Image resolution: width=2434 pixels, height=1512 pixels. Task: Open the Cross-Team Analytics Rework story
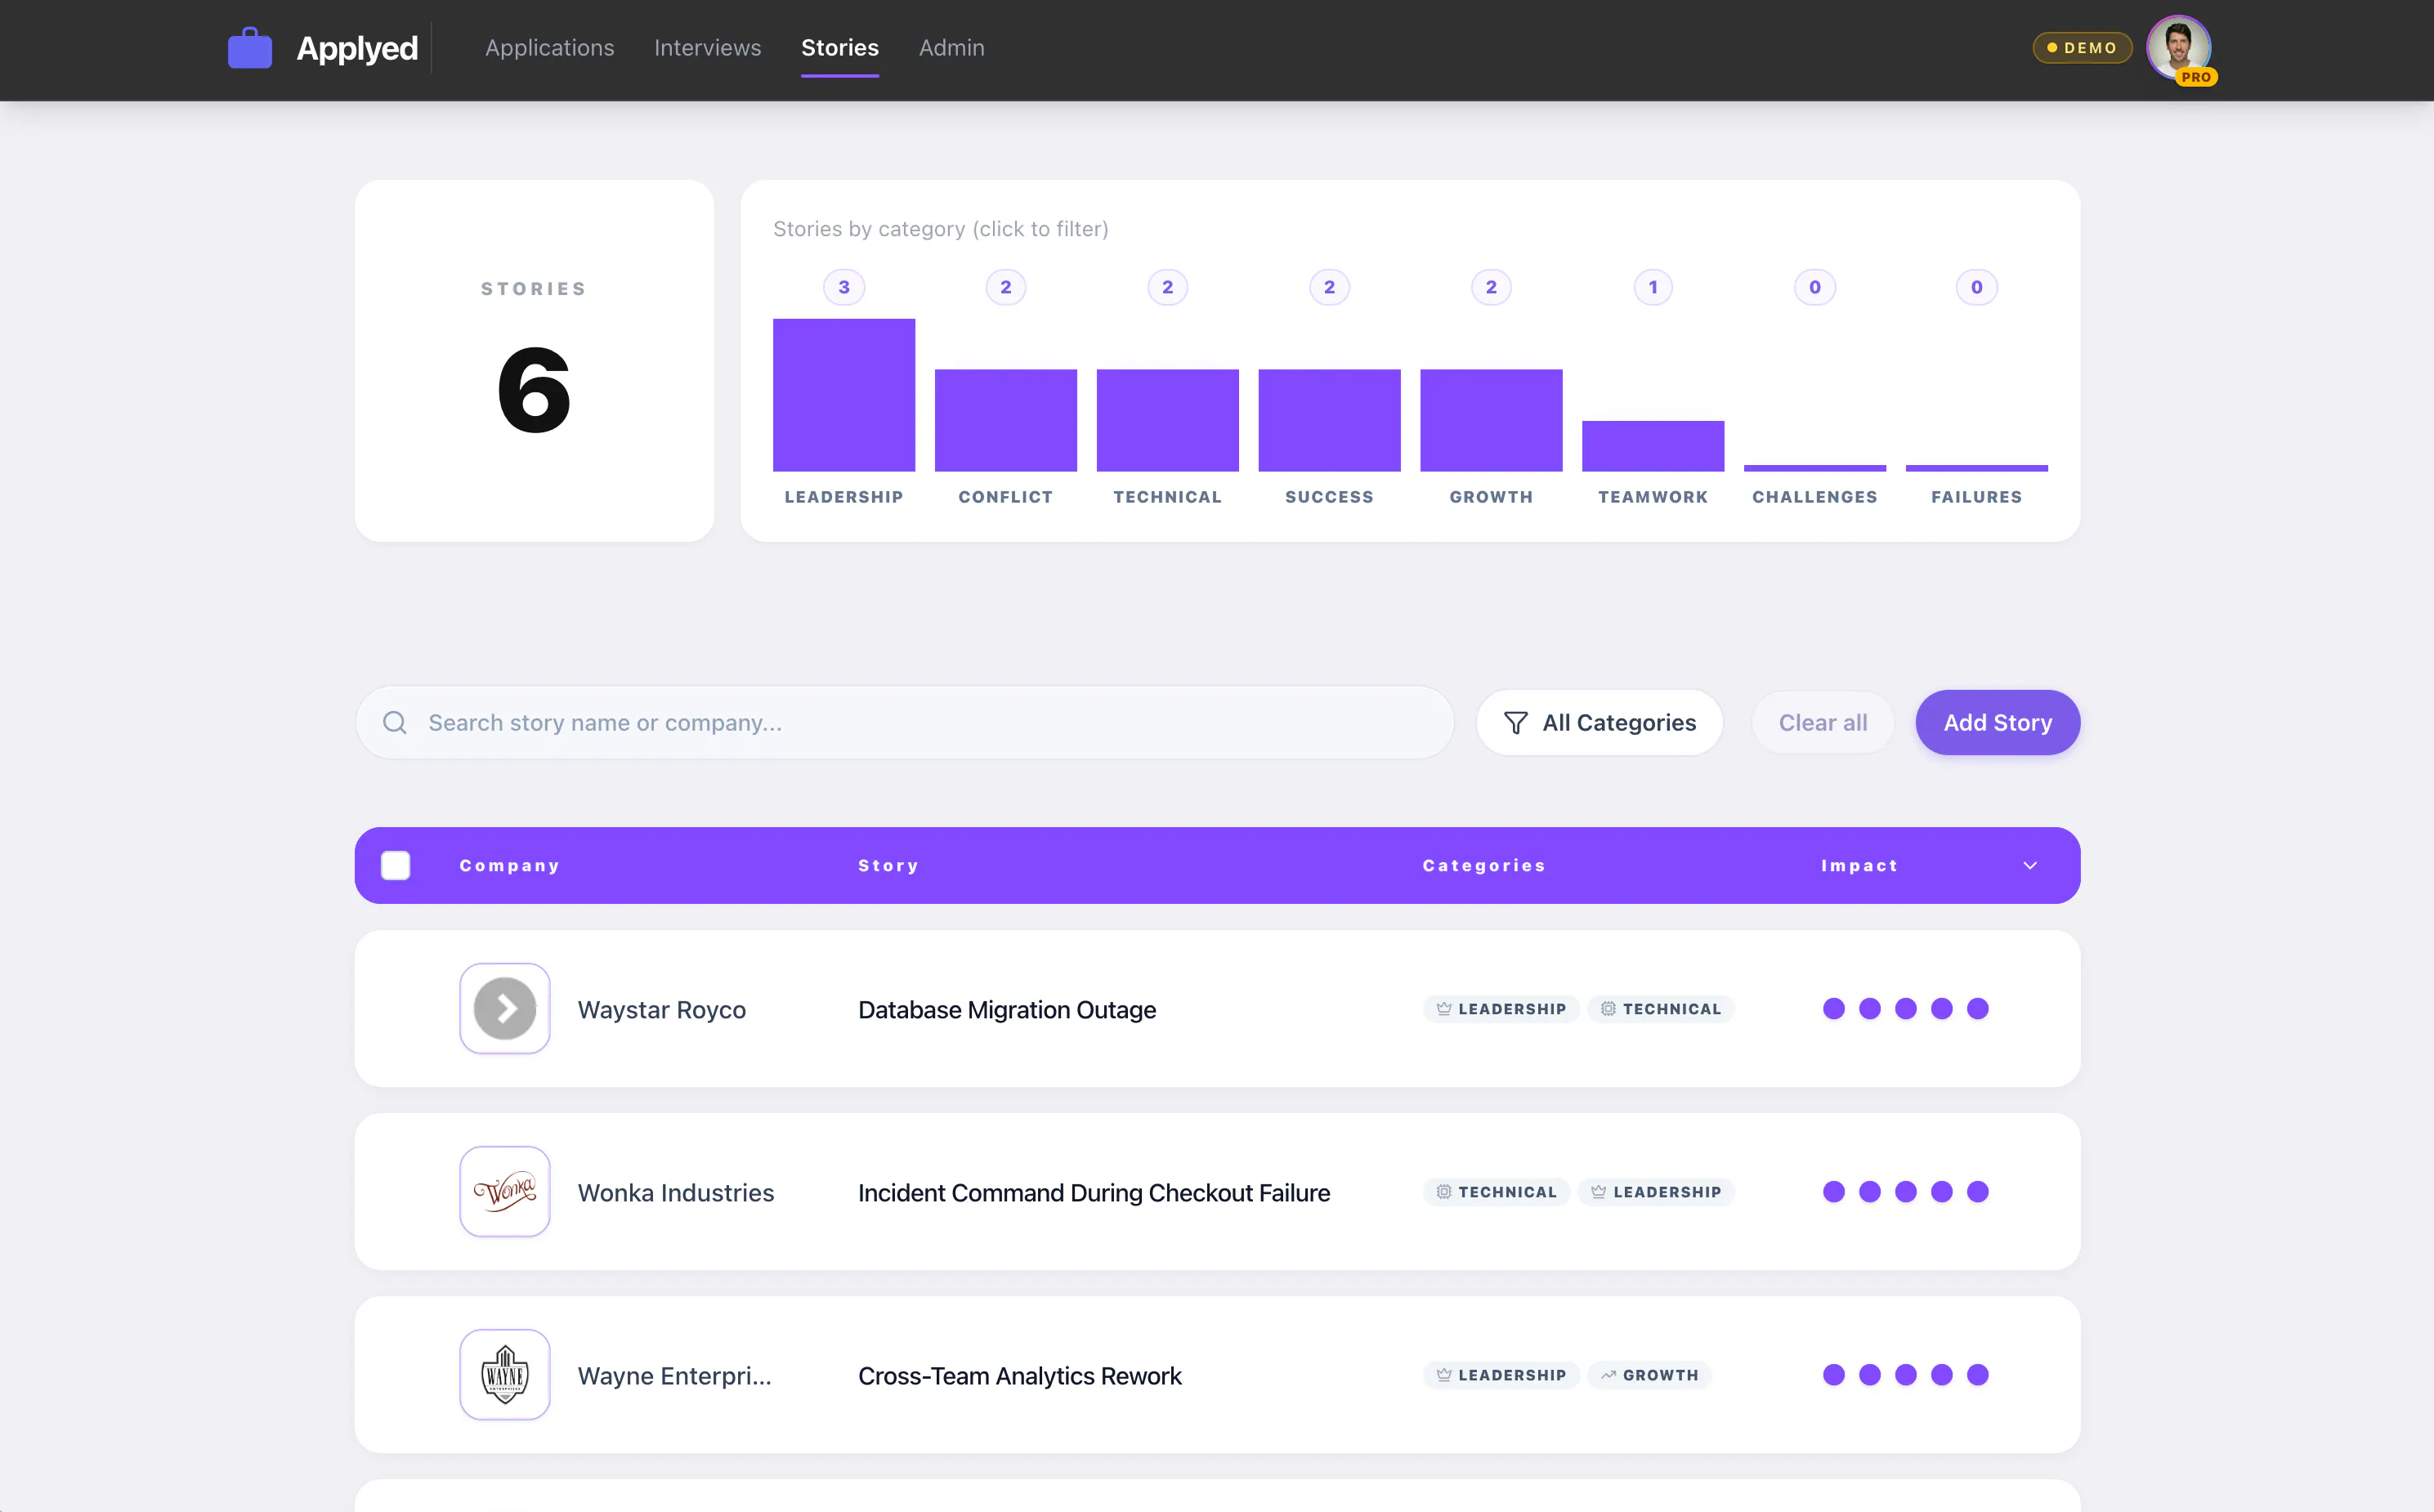pos(1020,1375)
